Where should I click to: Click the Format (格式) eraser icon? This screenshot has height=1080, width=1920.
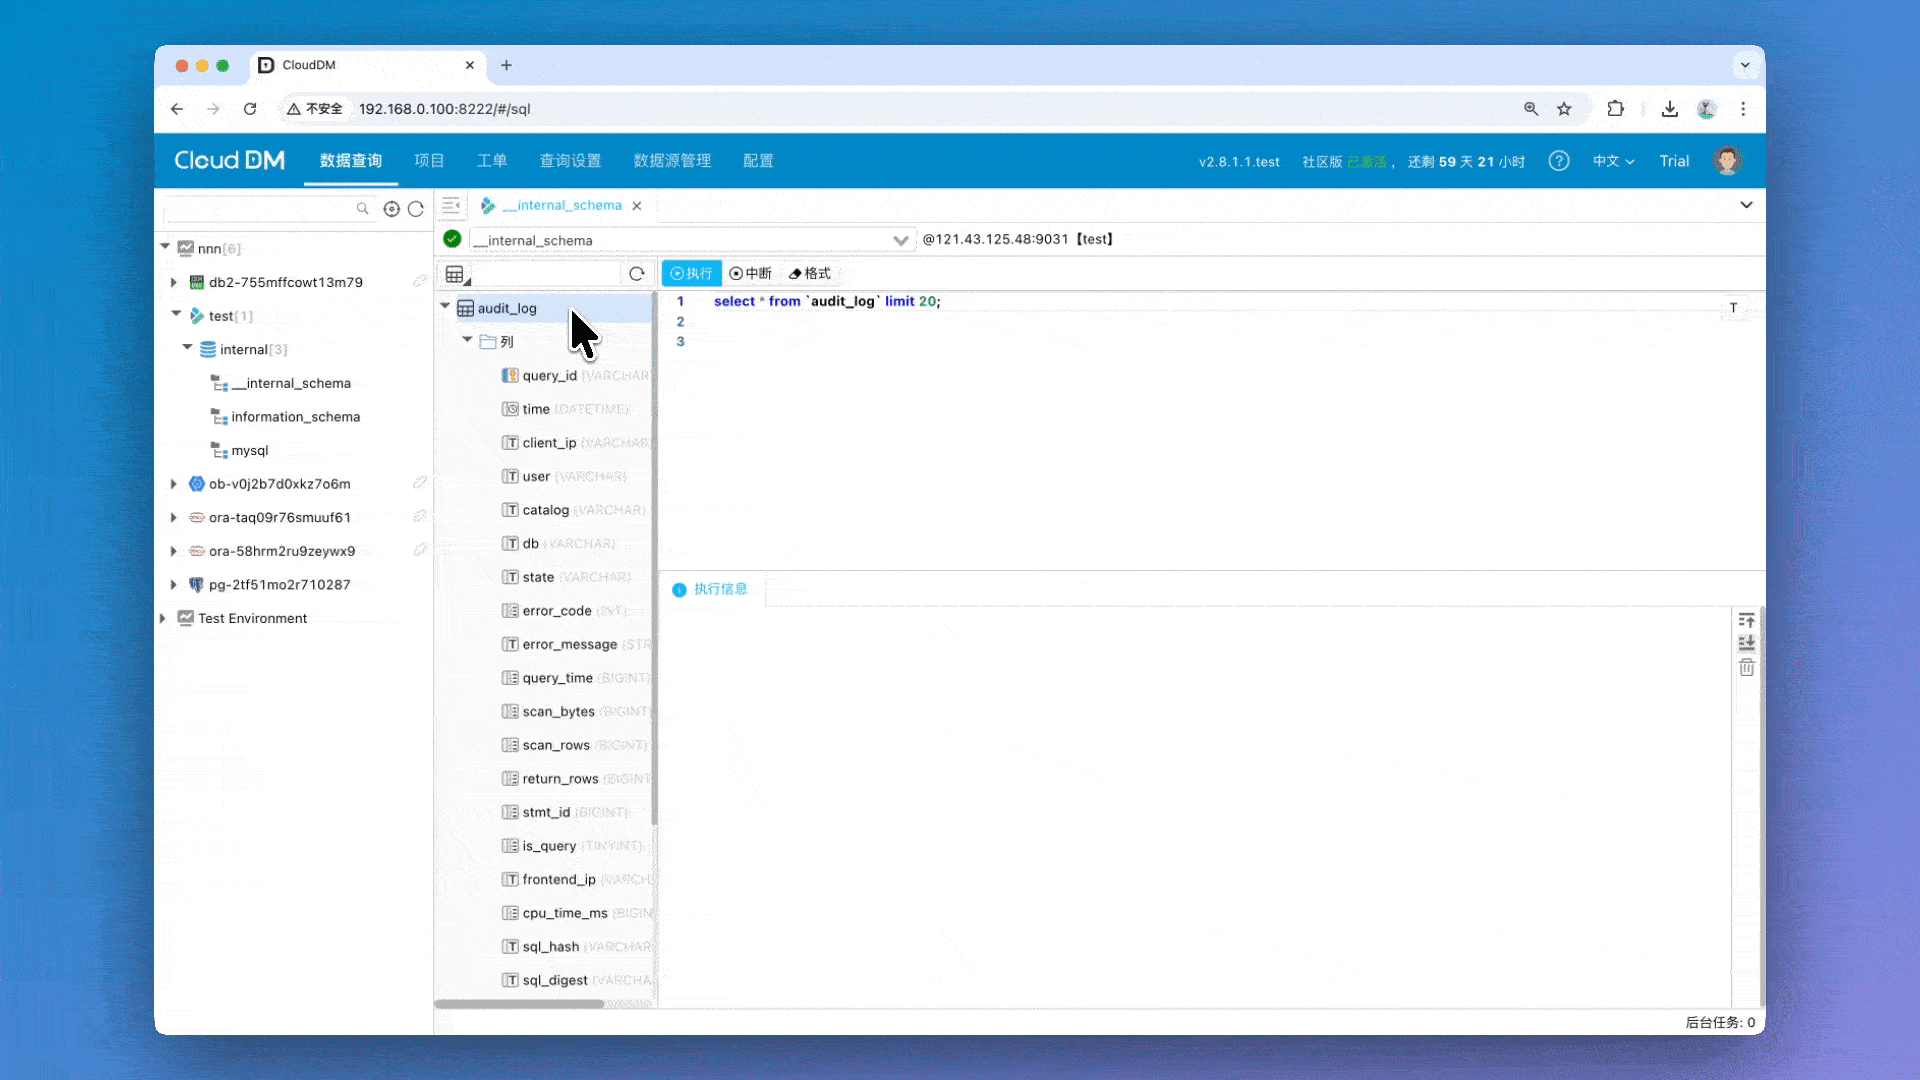(x=796, y=273)
